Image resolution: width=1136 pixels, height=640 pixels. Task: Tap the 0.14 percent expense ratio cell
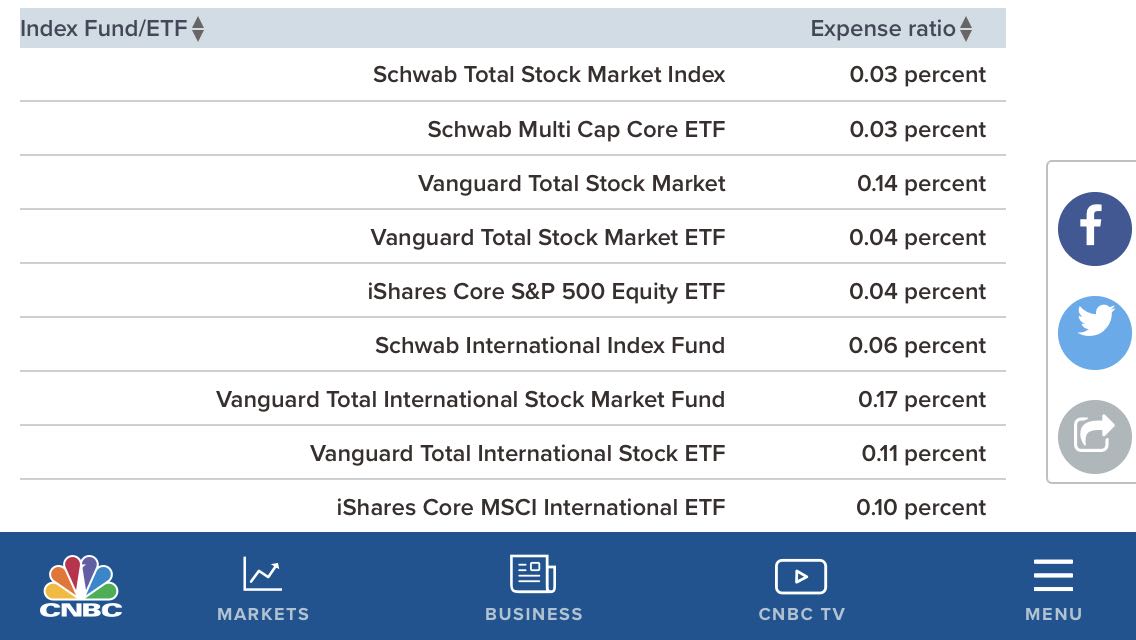[921, 184]
